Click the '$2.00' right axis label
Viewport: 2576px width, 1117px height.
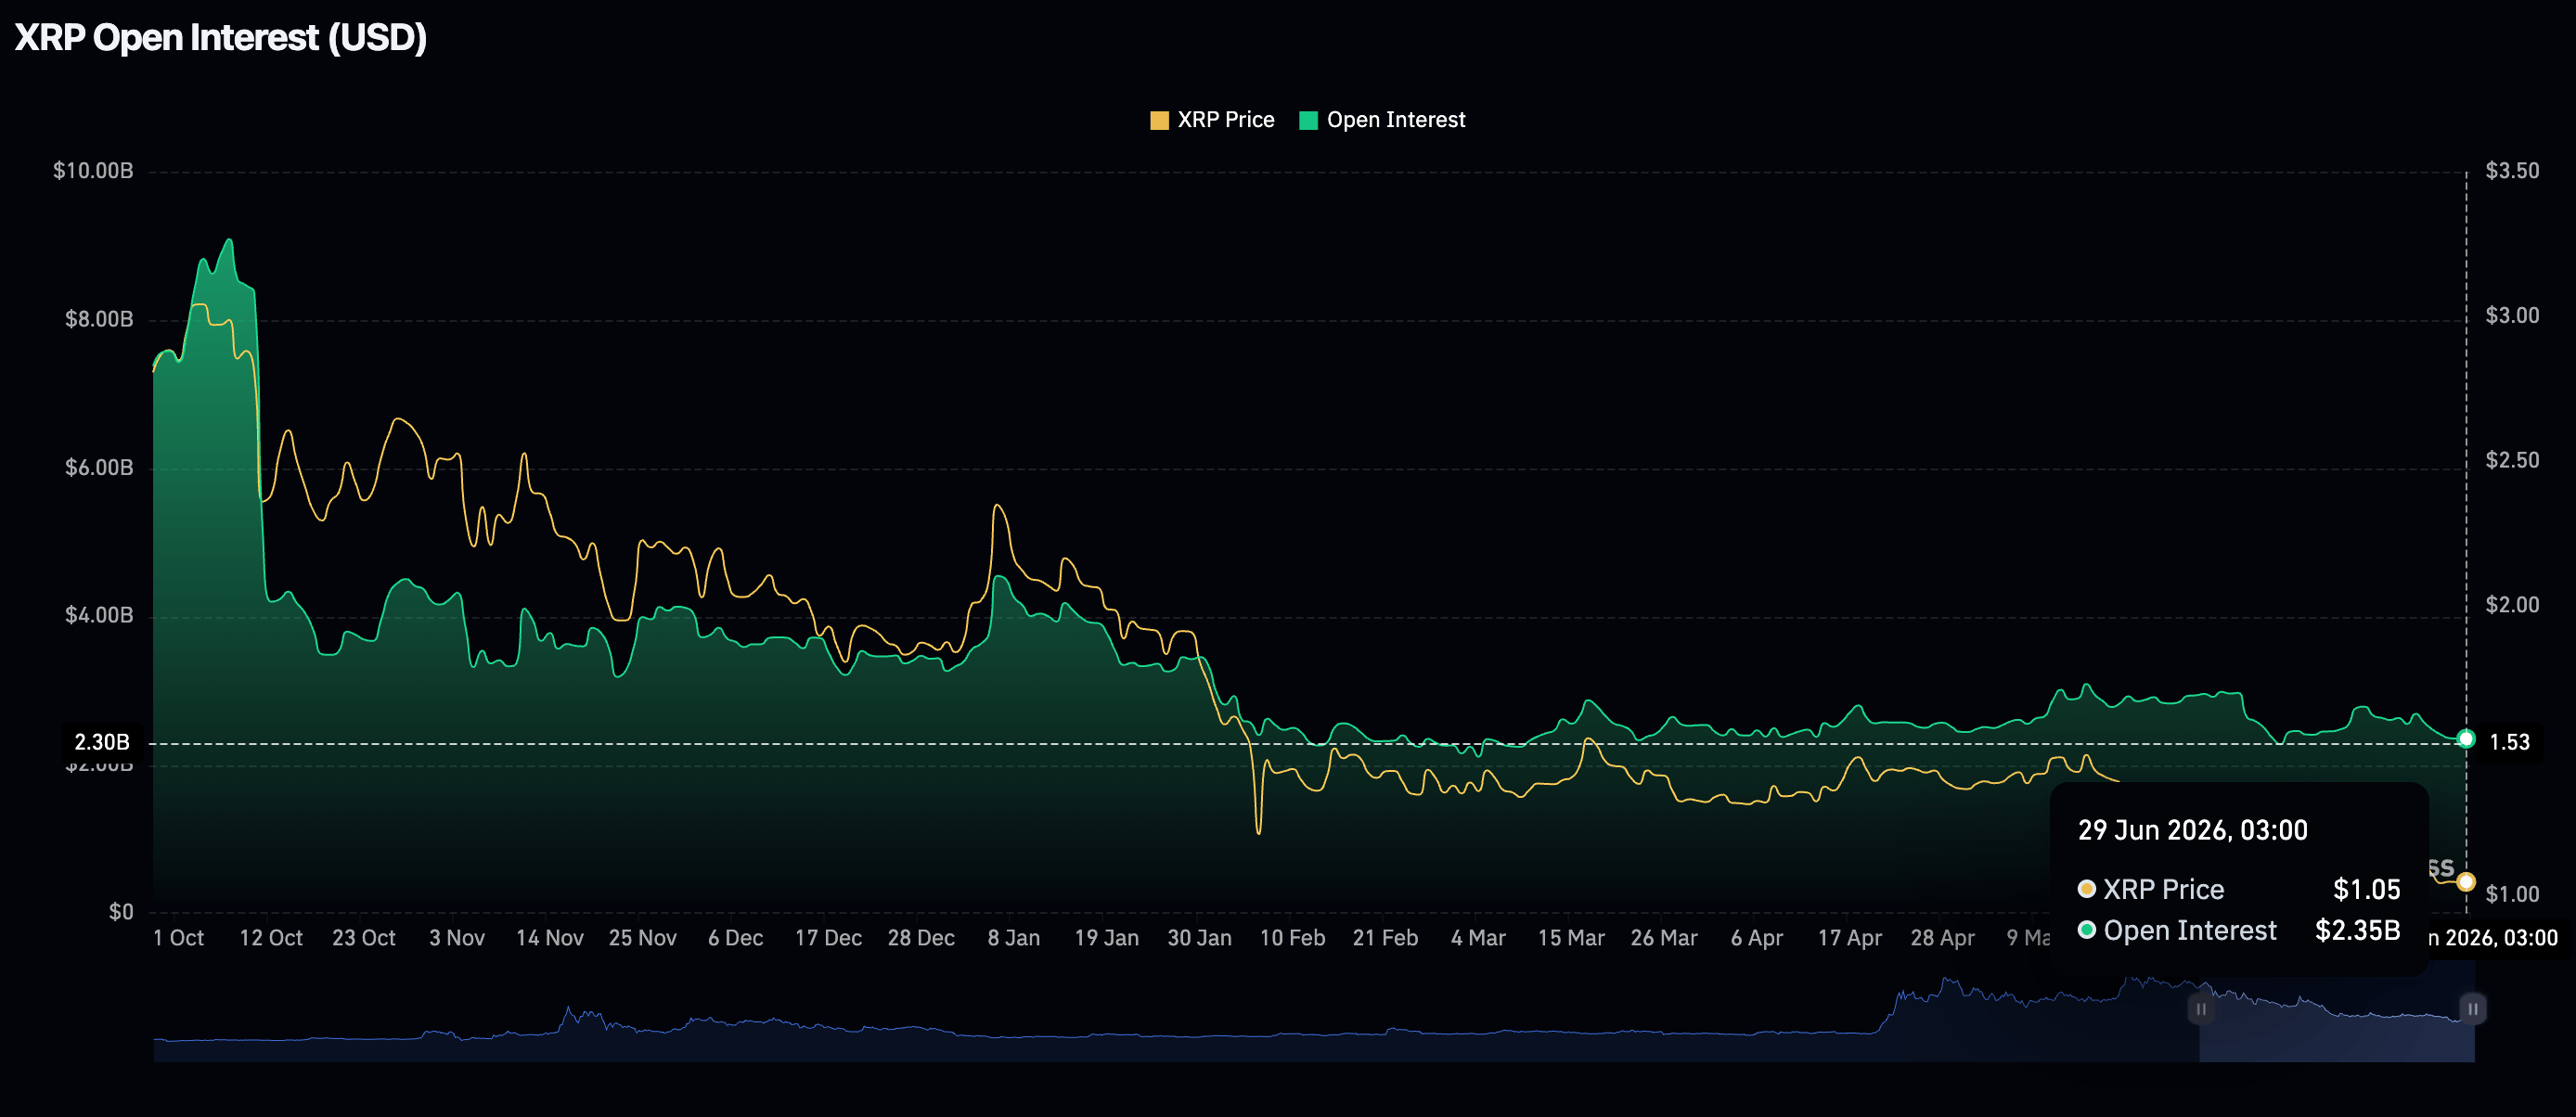coord(2512,605)
